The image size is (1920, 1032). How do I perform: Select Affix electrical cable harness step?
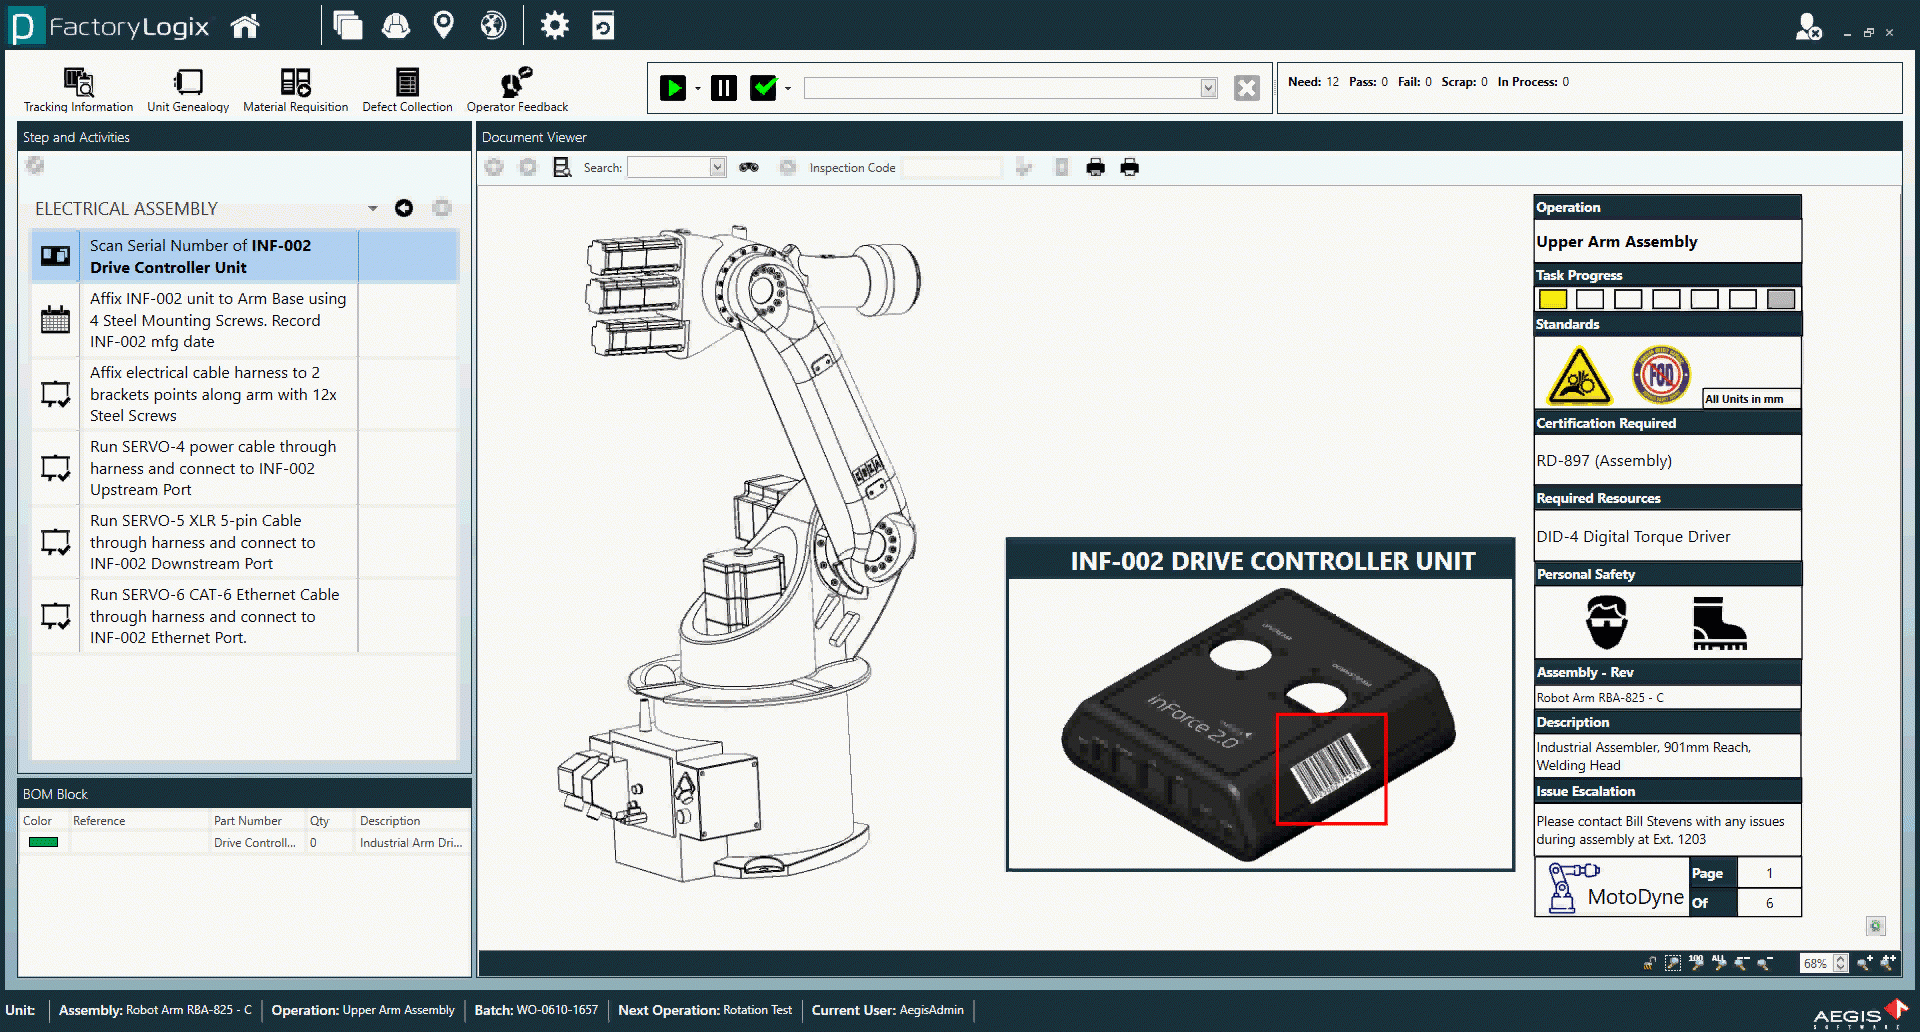245,394
